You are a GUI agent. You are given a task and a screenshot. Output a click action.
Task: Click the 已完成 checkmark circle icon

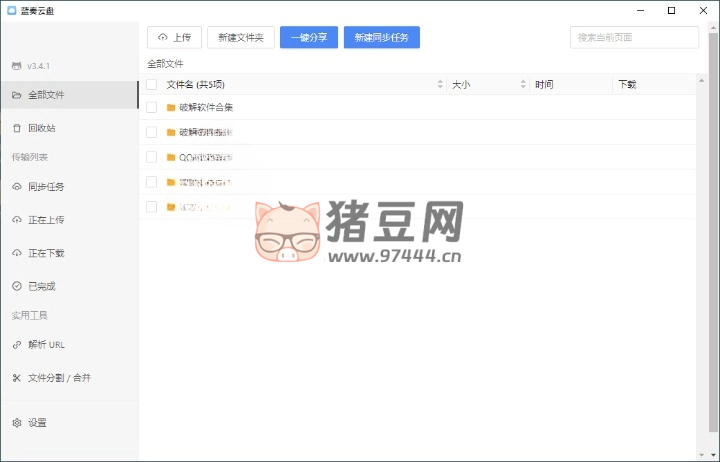click(16, 286)
